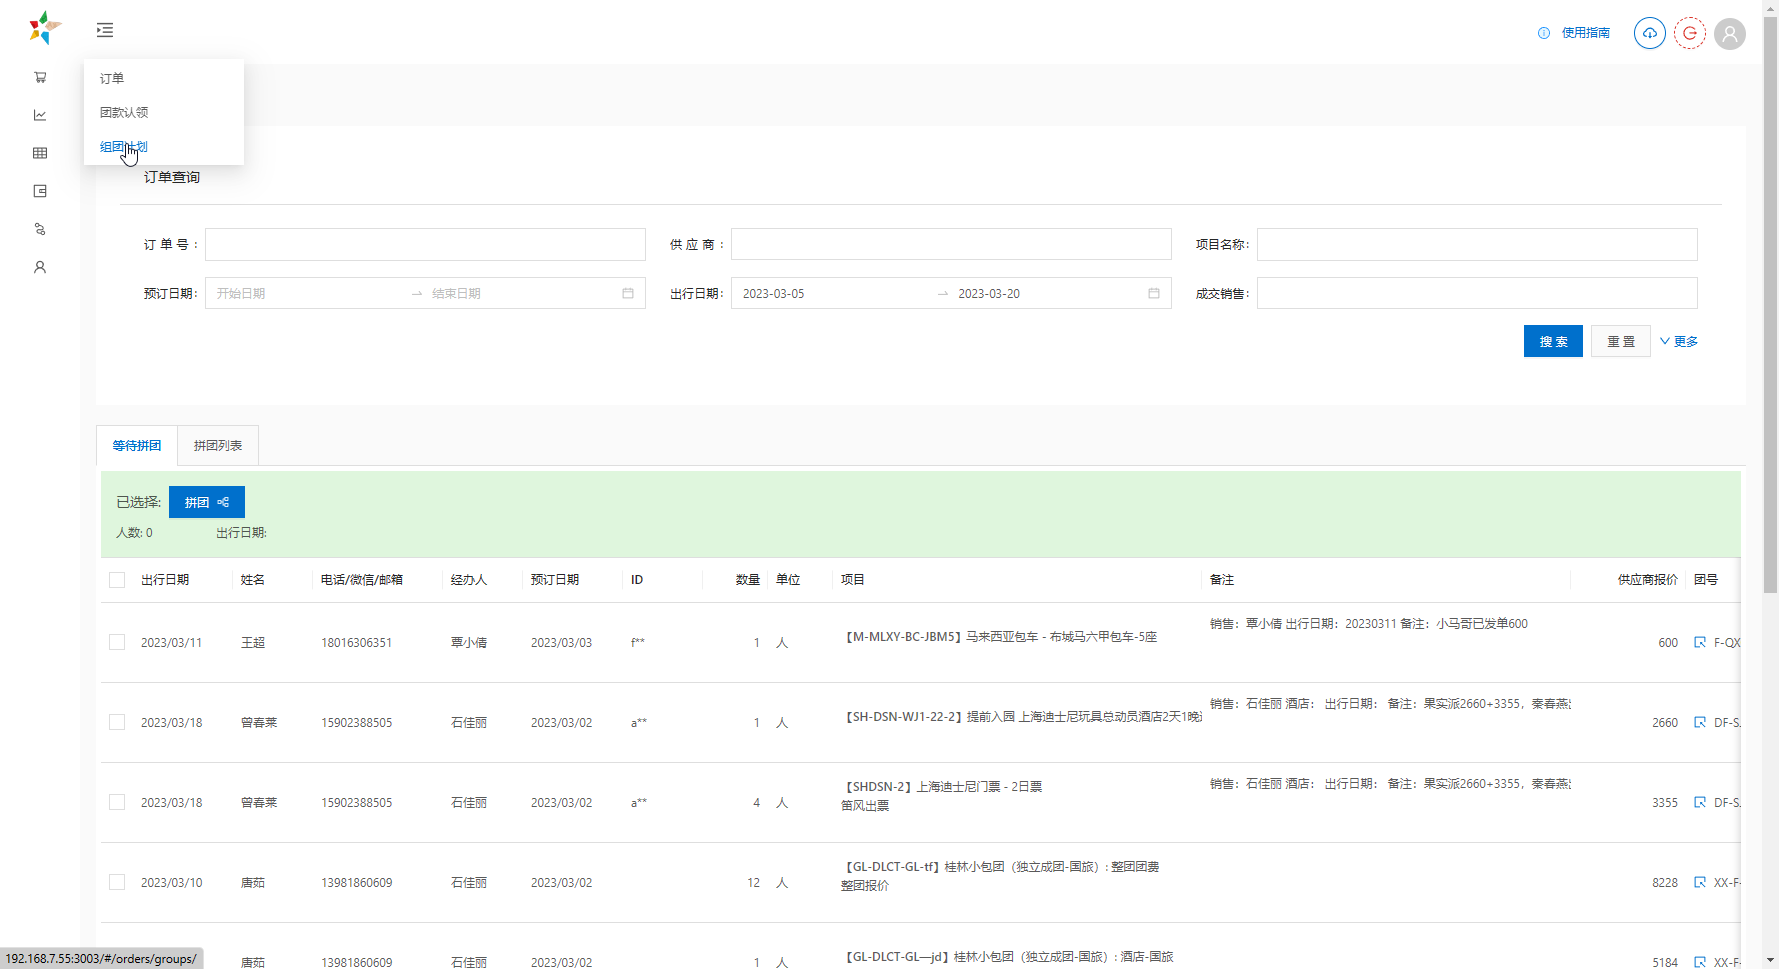
Task: Select checkbox for 2023/03/10 唐茹 order
Action: coord(117,882)
